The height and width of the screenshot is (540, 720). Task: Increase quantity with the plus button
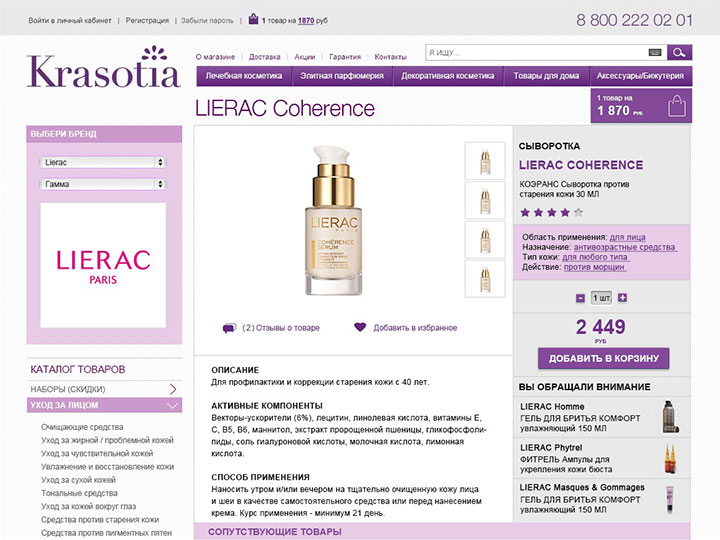click(622, 298)
